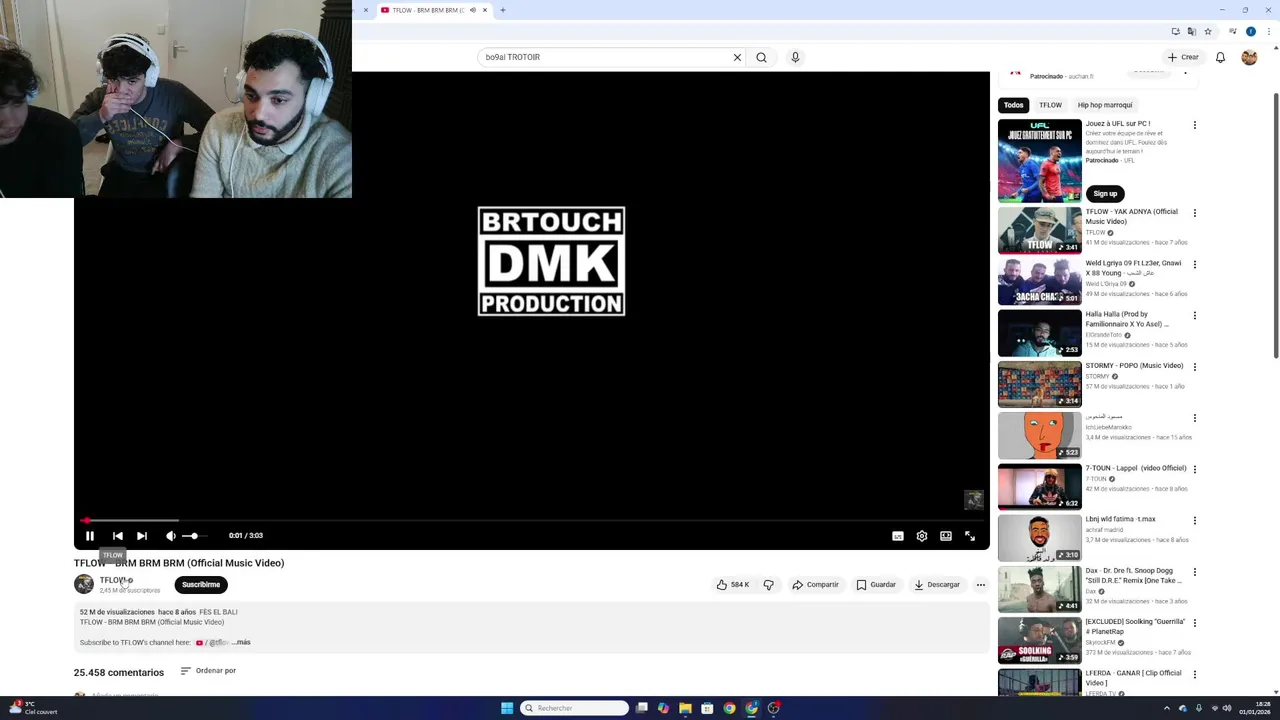Save video with Guardar button

click(876, 585)
